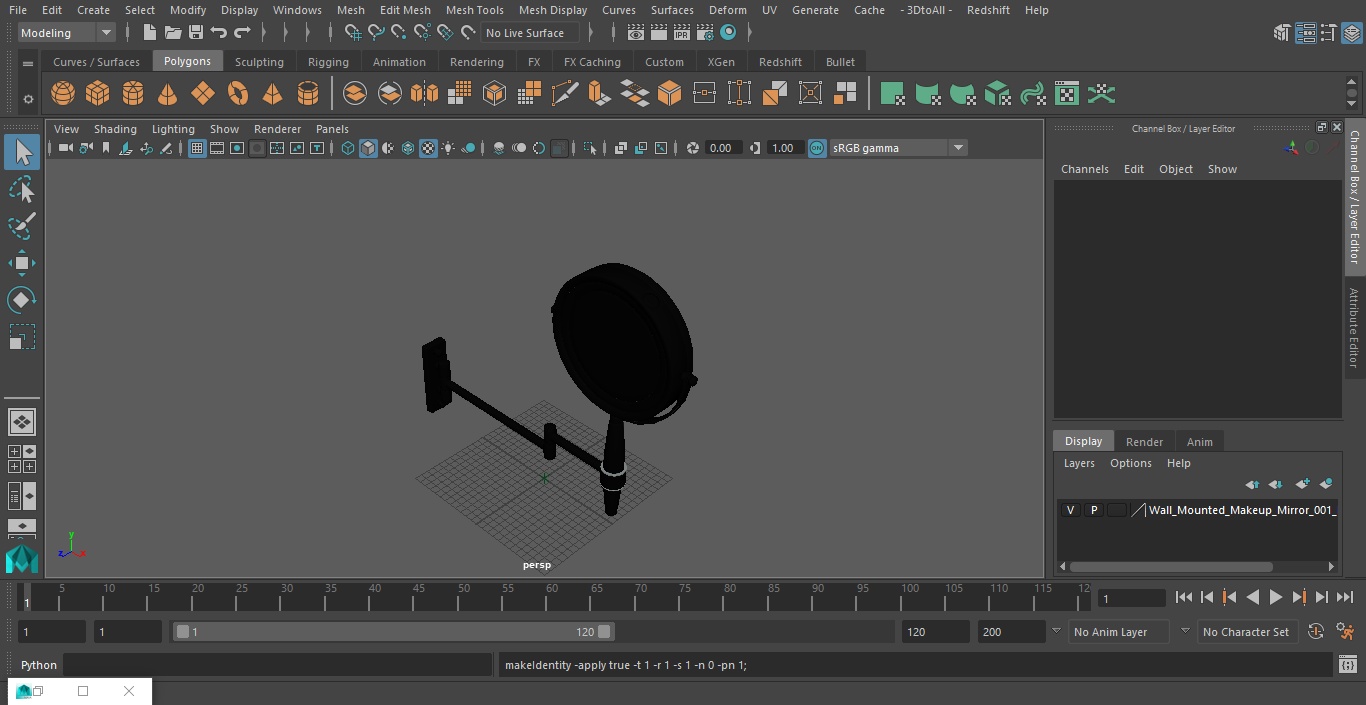Click the New Scene icon

(149, 33)
